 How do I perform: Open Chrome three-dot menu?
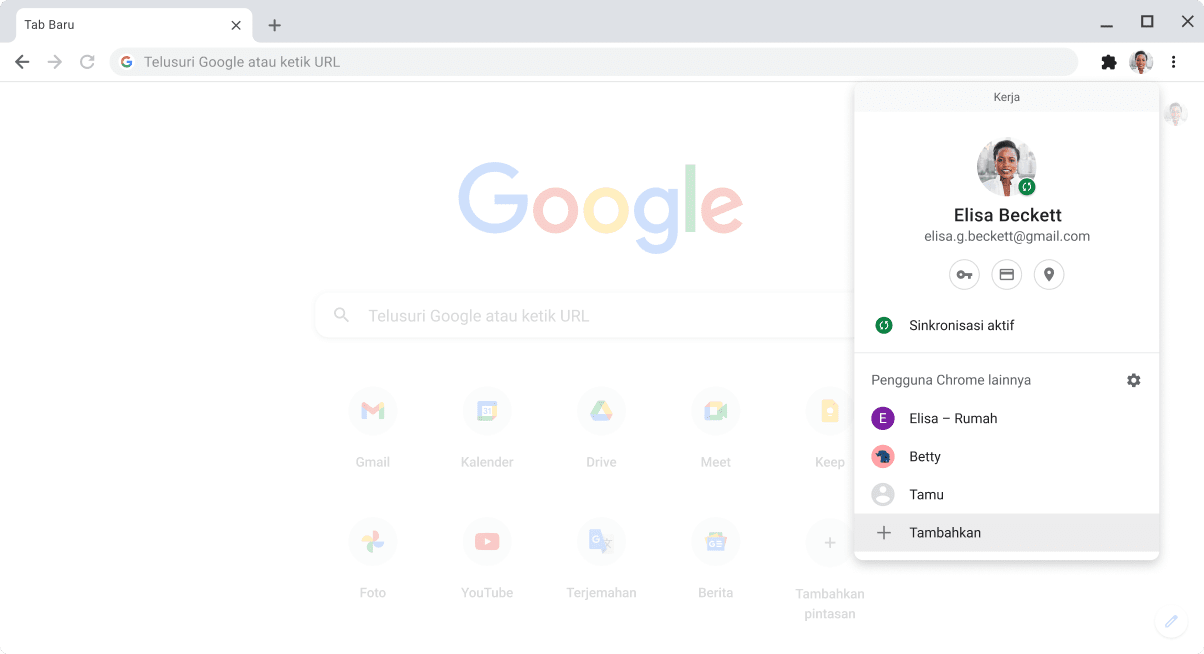[1174, 62]
